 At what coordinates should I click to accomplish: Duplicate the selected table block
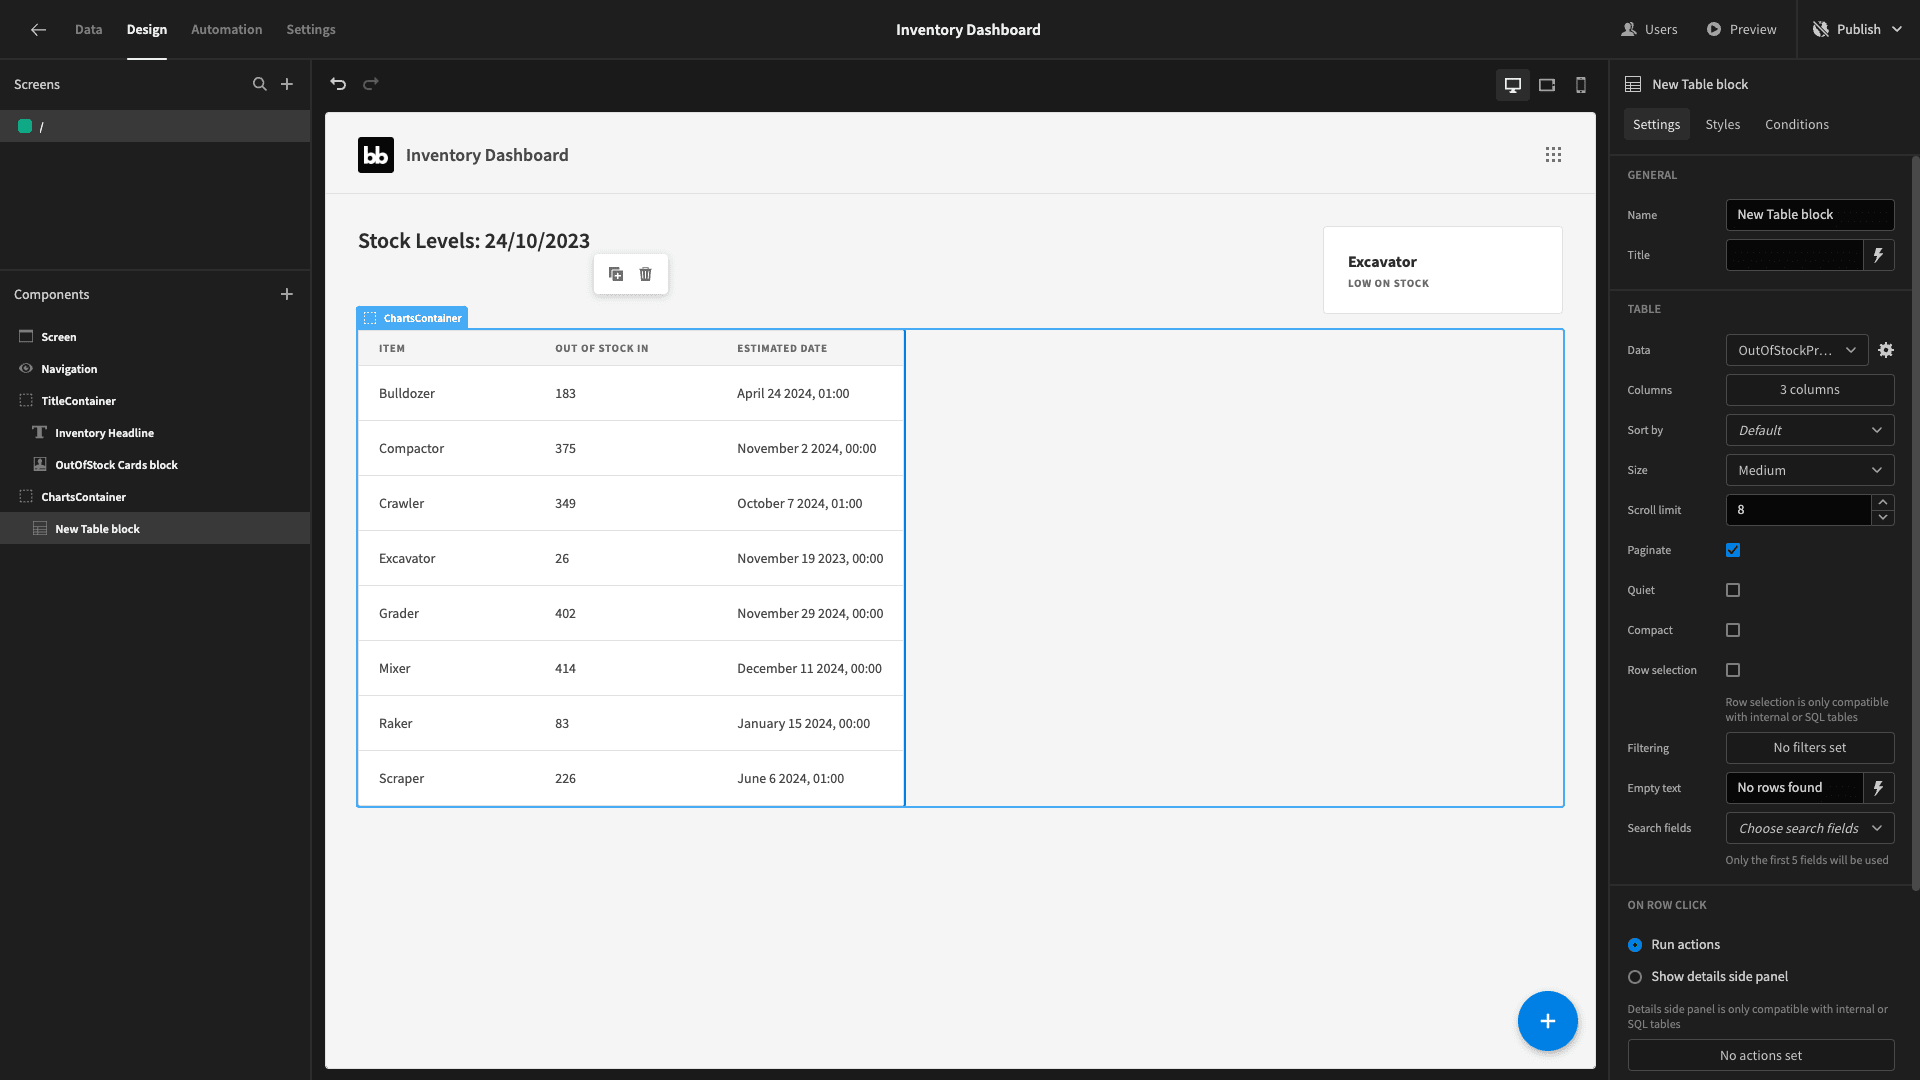[x=616, y=274]
